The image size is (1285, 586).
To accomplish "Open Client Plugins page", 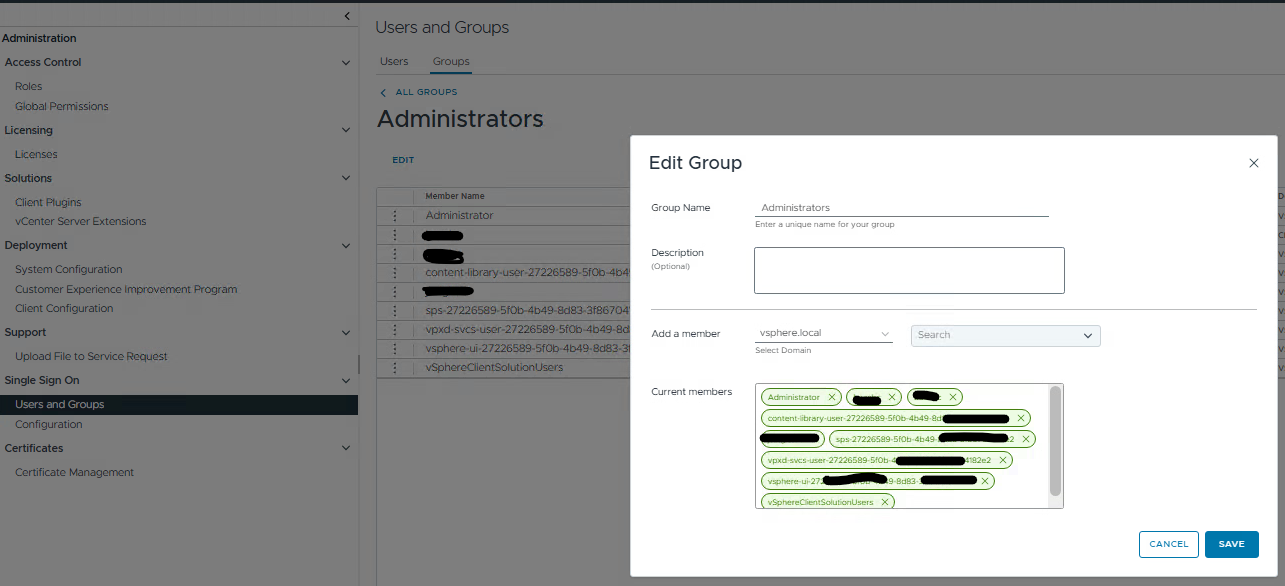I will click(48, 202).
